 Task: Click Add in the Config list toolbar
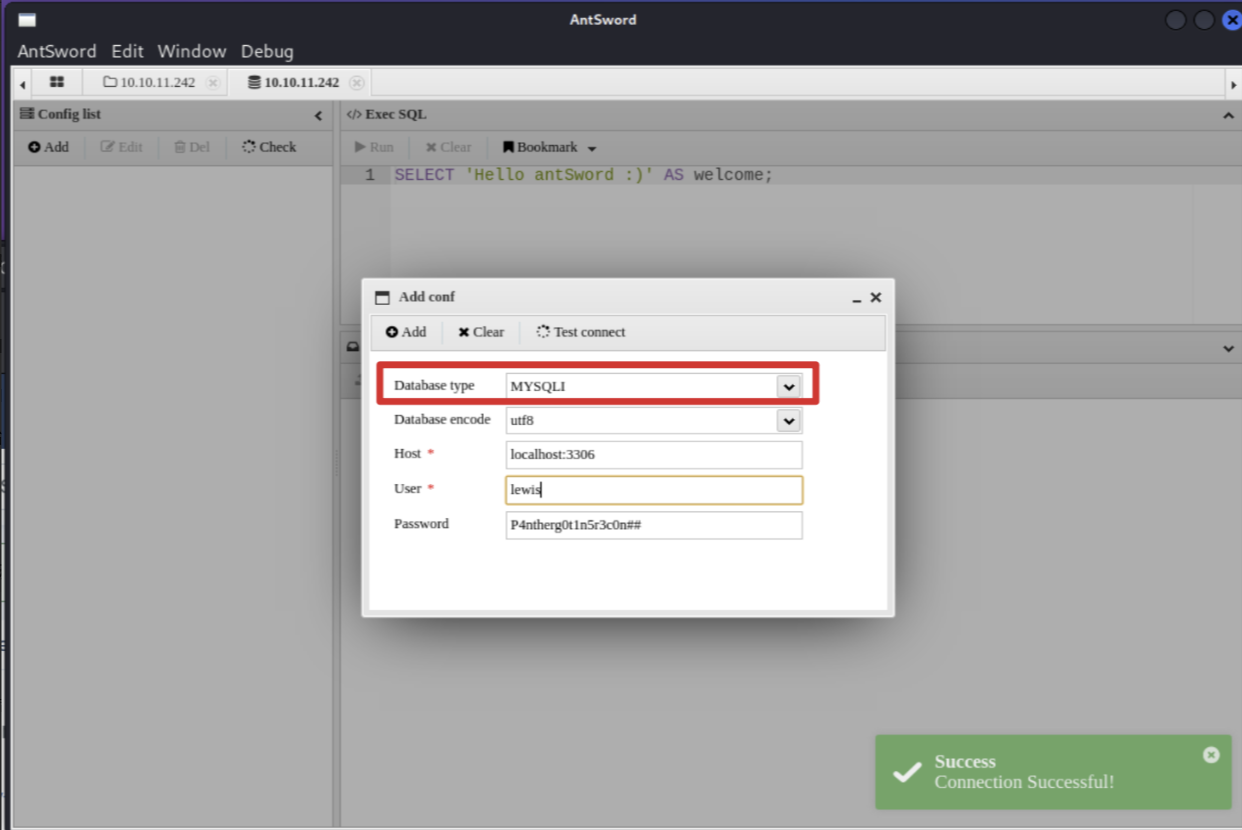pyautogui.click(x=48, y=147)
